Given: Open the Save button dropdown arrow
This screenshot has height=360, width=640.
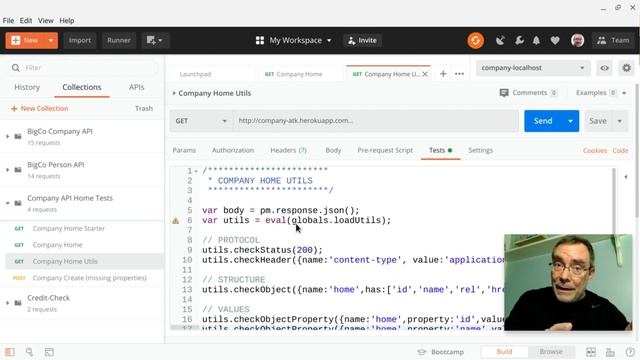Looking at the screenshot, I should click(620, 121).
